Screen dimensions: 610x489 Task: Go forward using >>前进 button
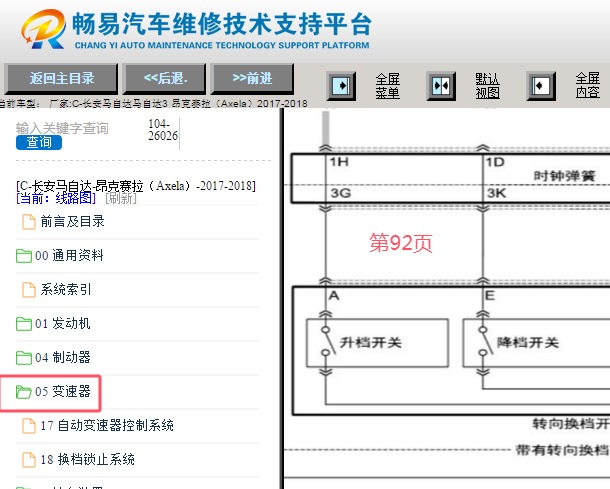[x=252, y=79]
